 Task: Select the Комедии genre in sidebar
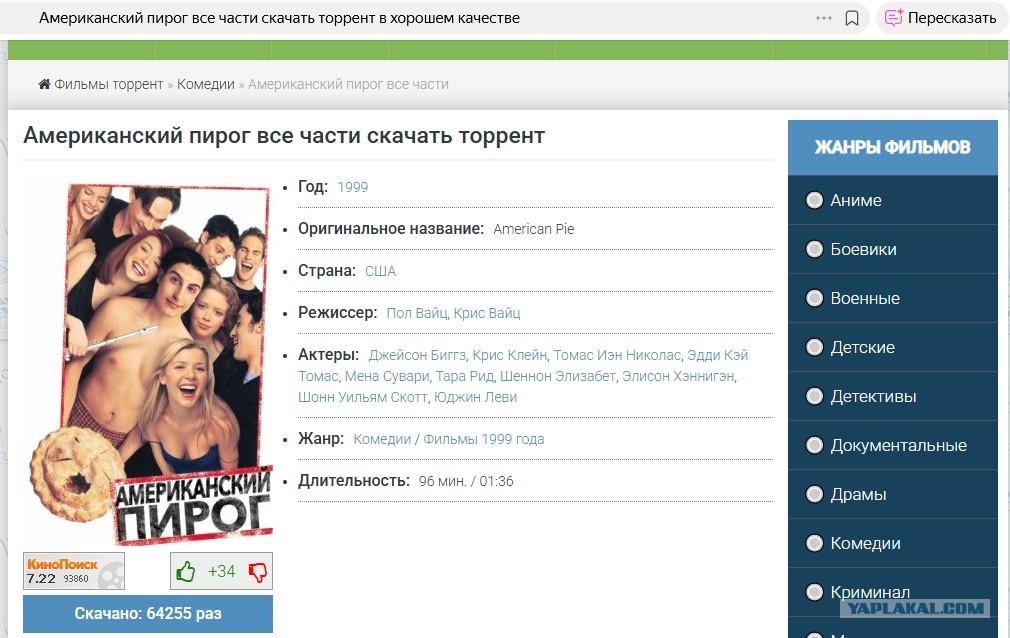click(892, 543)
